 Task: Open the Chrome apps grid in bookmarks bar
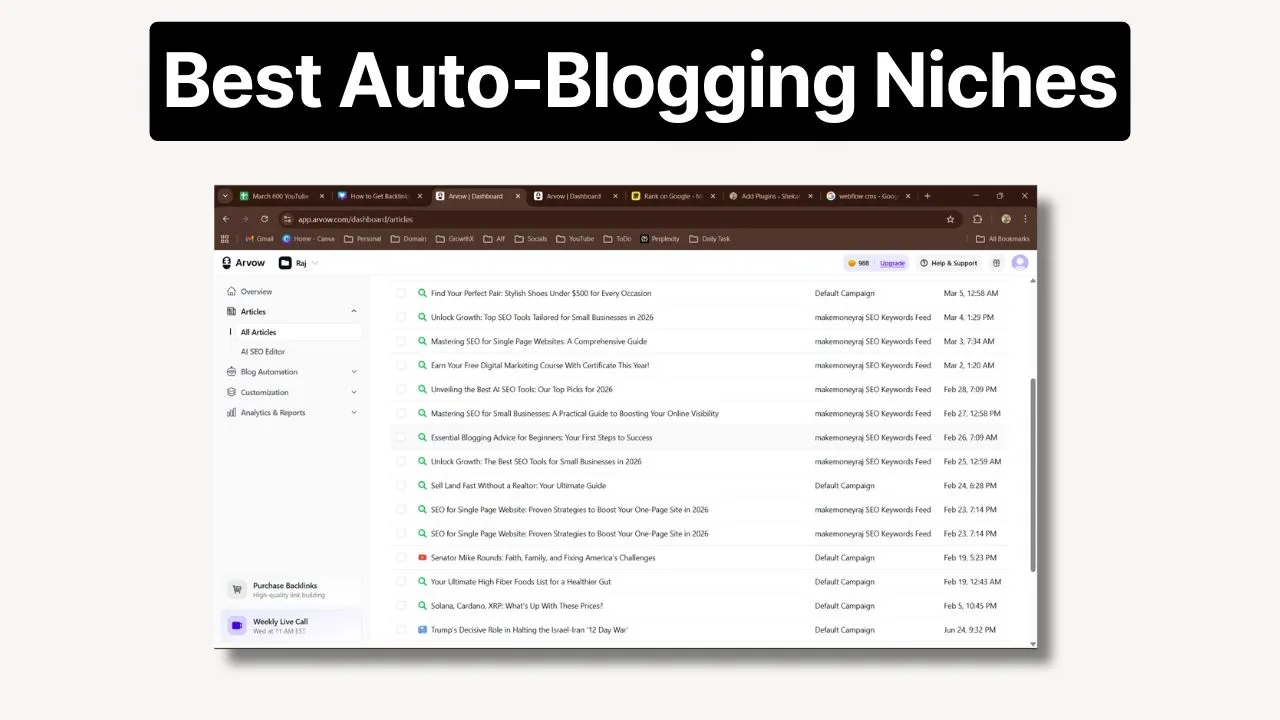point(225,239)
